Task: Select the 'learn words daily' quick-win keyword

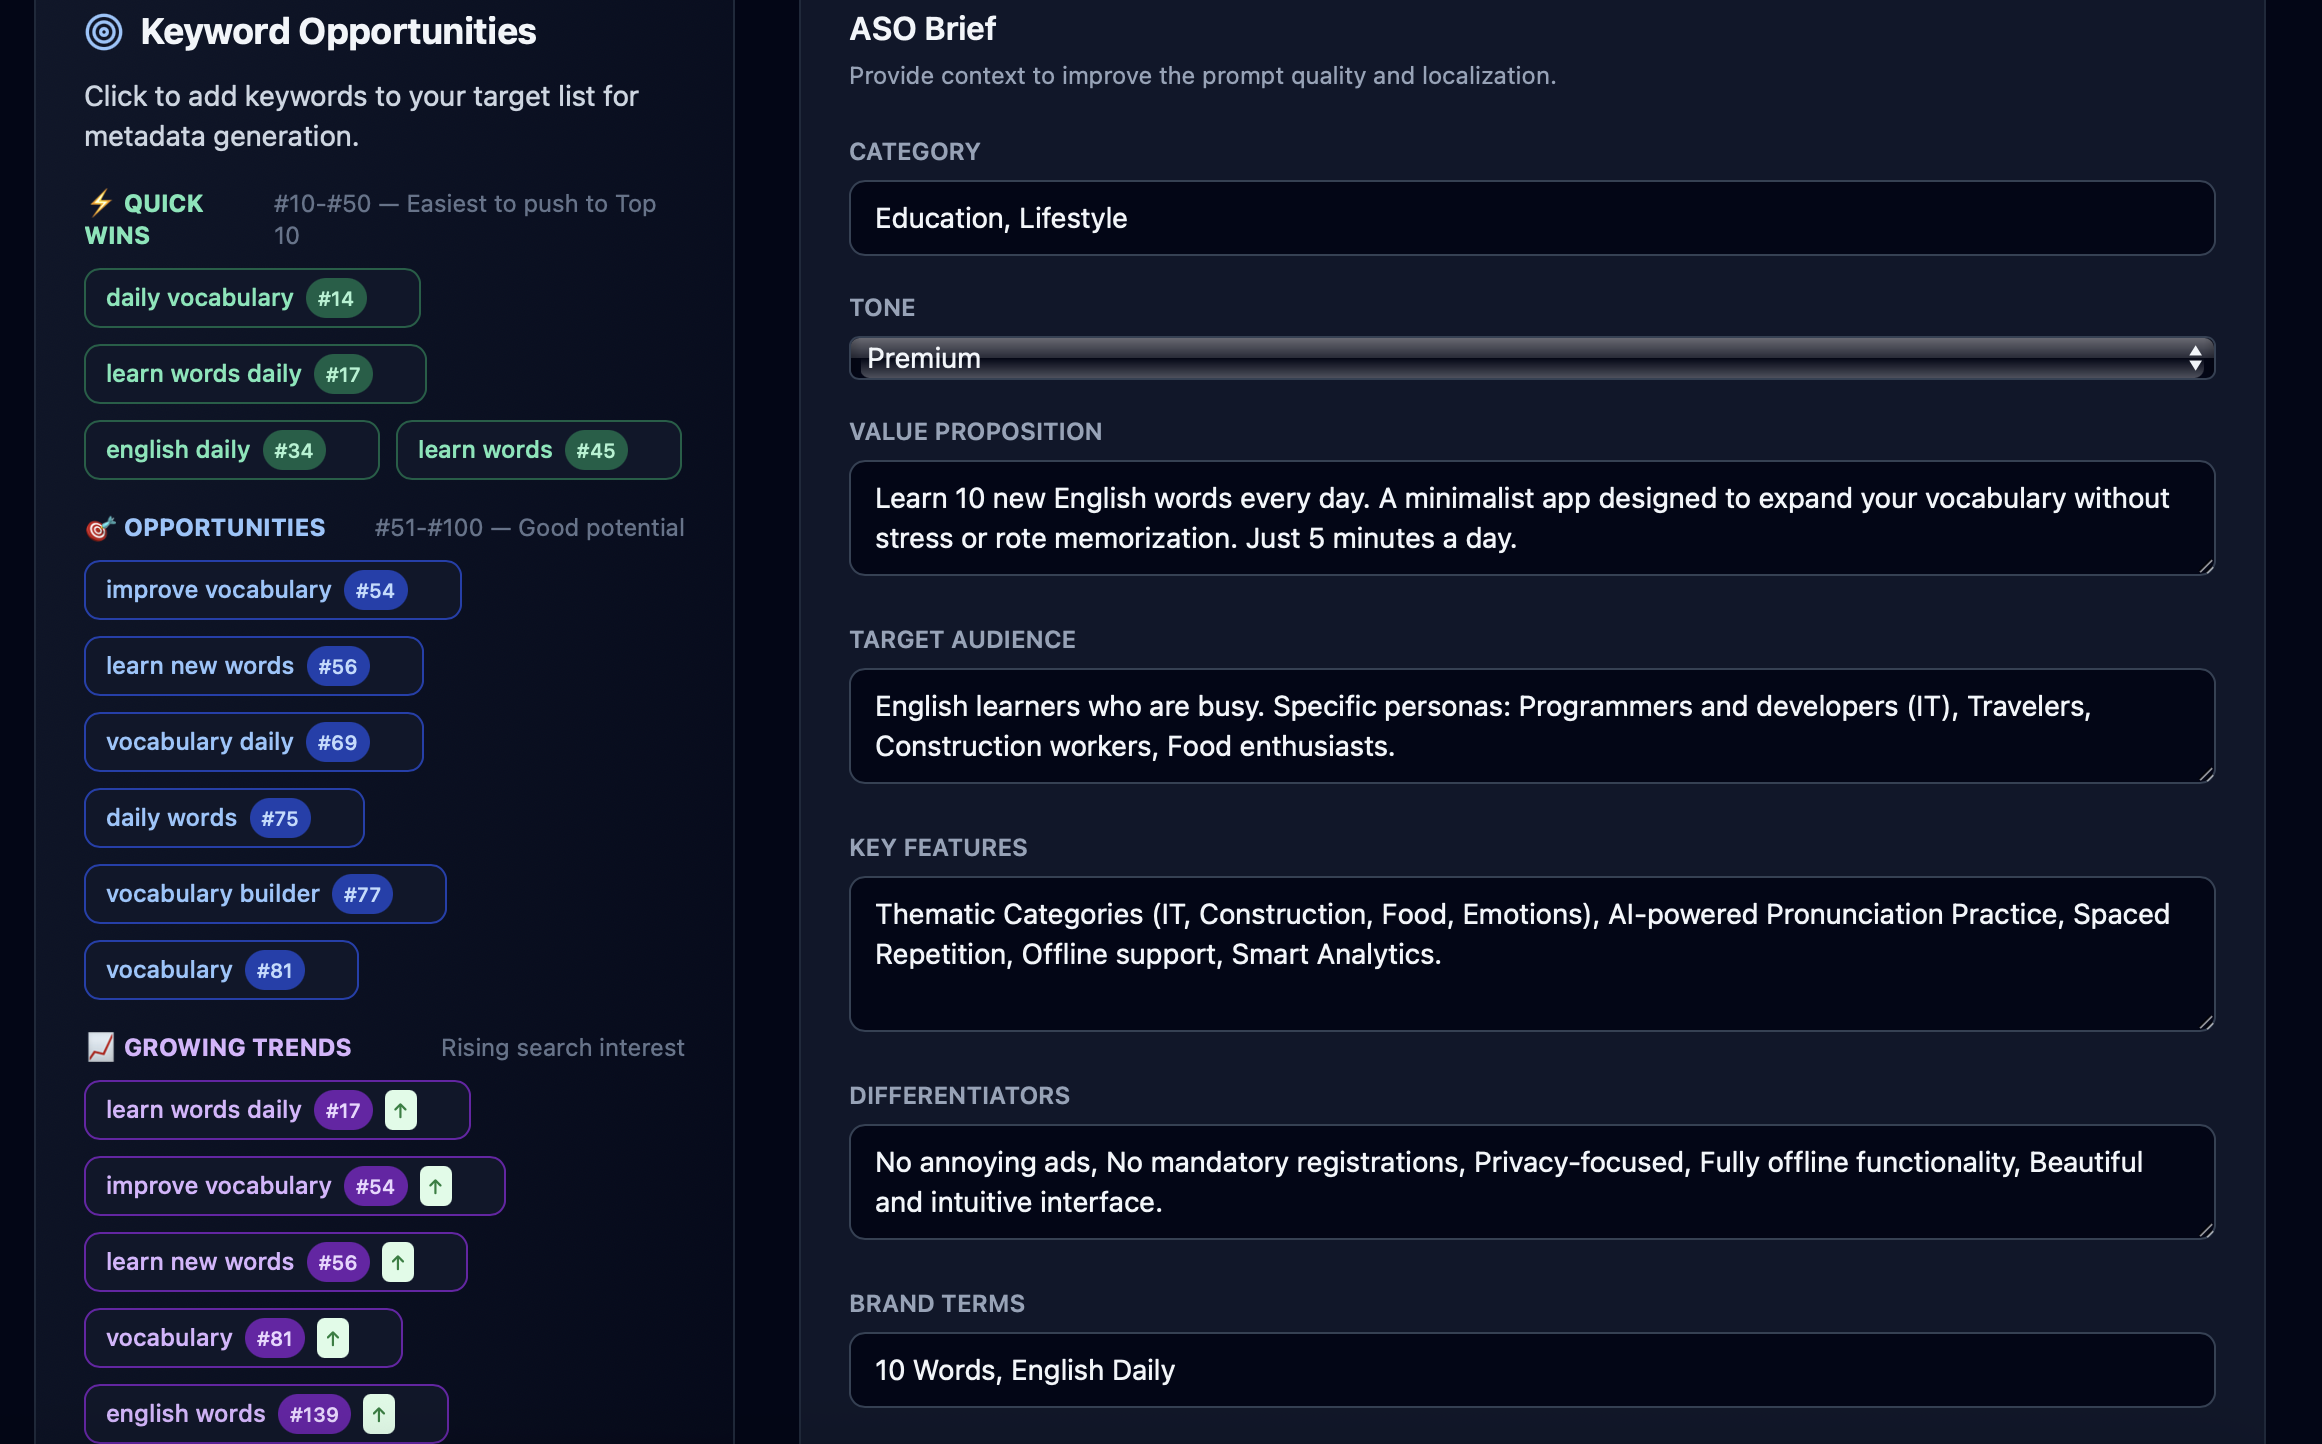Action: coord(254,373)
